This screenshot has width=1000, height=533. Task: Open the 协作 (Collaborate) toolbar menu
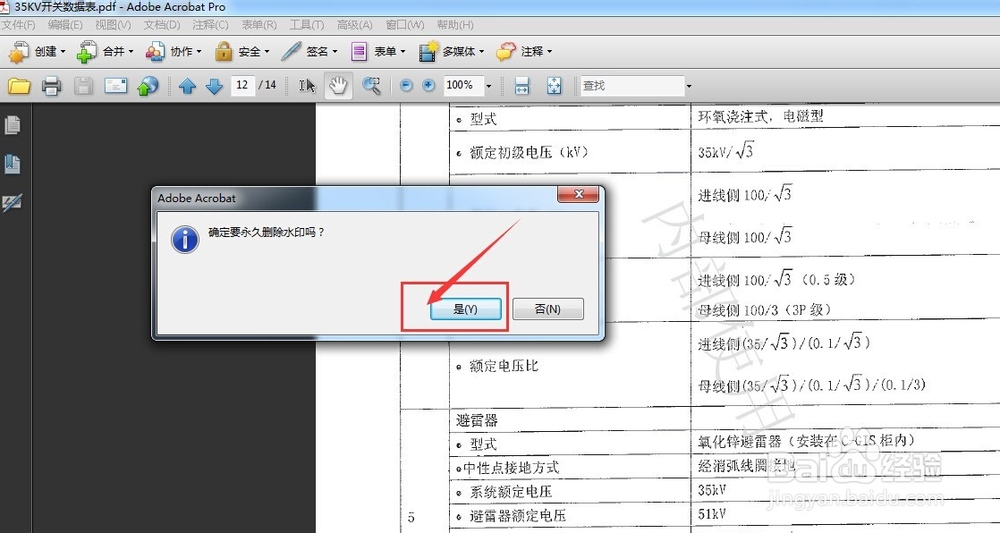tap(173, 52)
